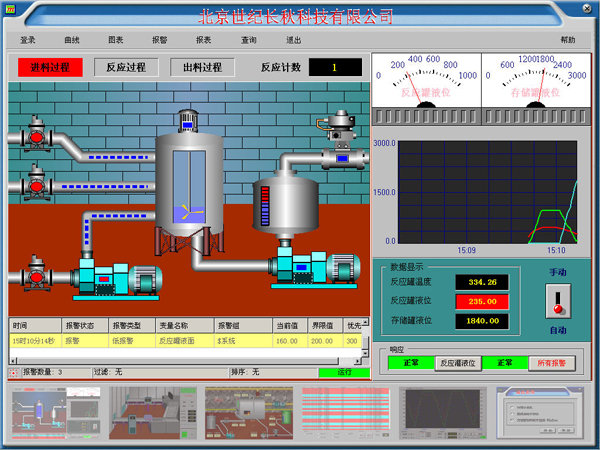Click the 反应过程 button
This screenshot has height=450, width=600.
point(126,68)
